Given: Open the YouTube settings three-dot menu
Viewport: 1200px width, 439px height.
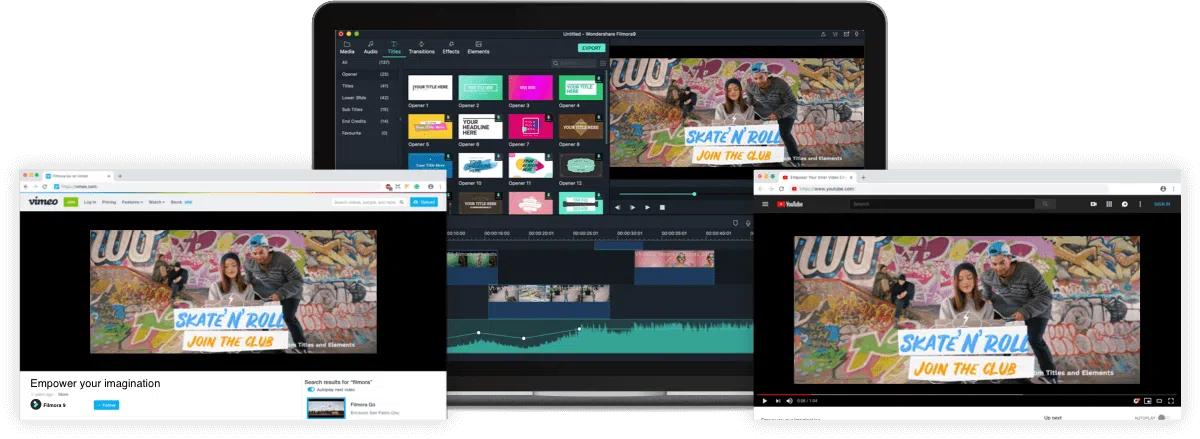Looking at the screenshot, I should [1140, 204].
